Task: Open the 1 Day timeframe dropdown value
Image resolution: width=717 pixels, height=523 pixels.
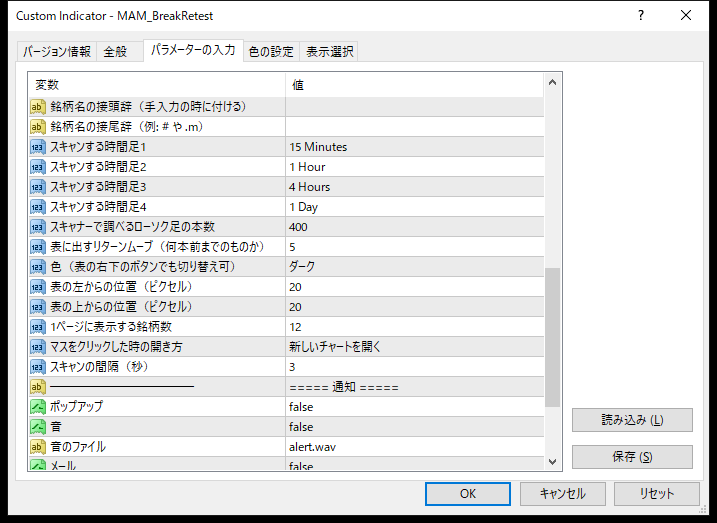Action: (415, 207)
